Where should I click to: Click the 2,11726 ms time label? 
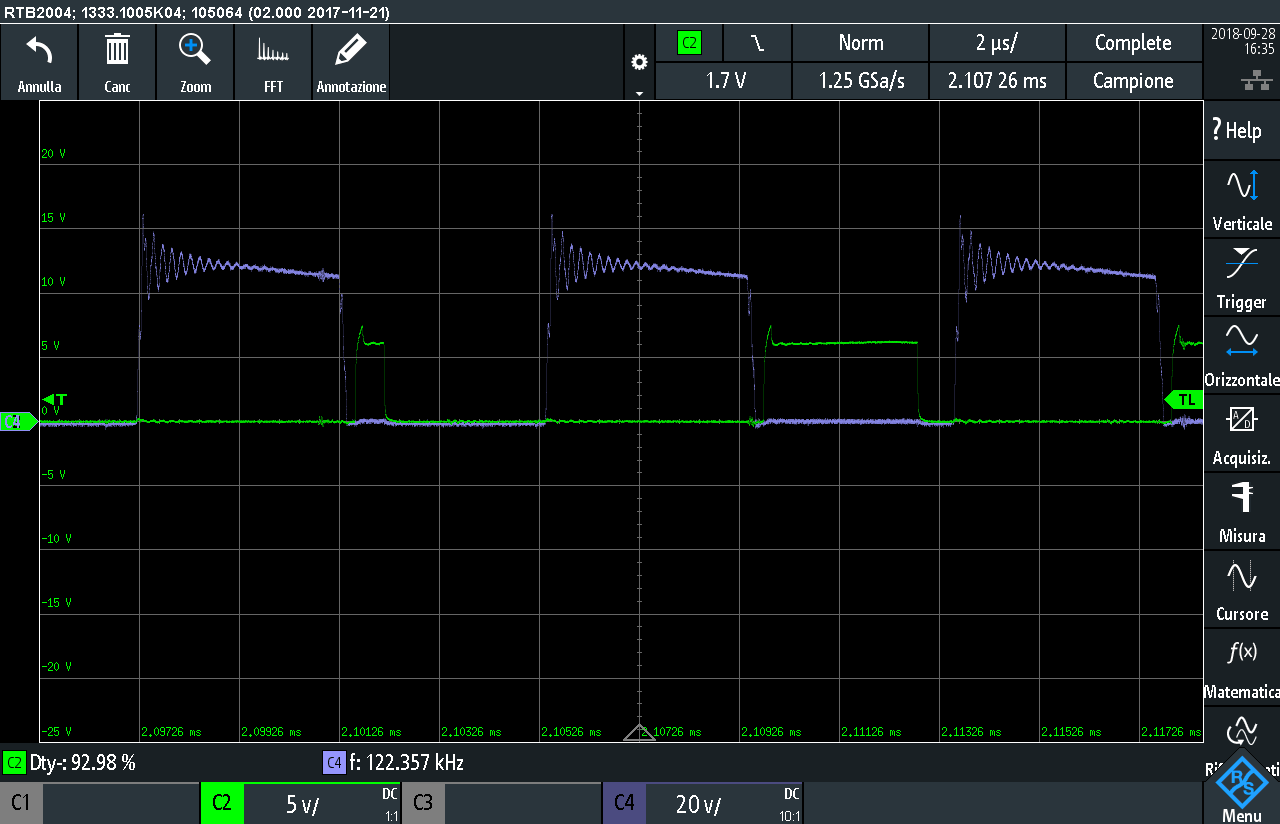(1171, 732)
